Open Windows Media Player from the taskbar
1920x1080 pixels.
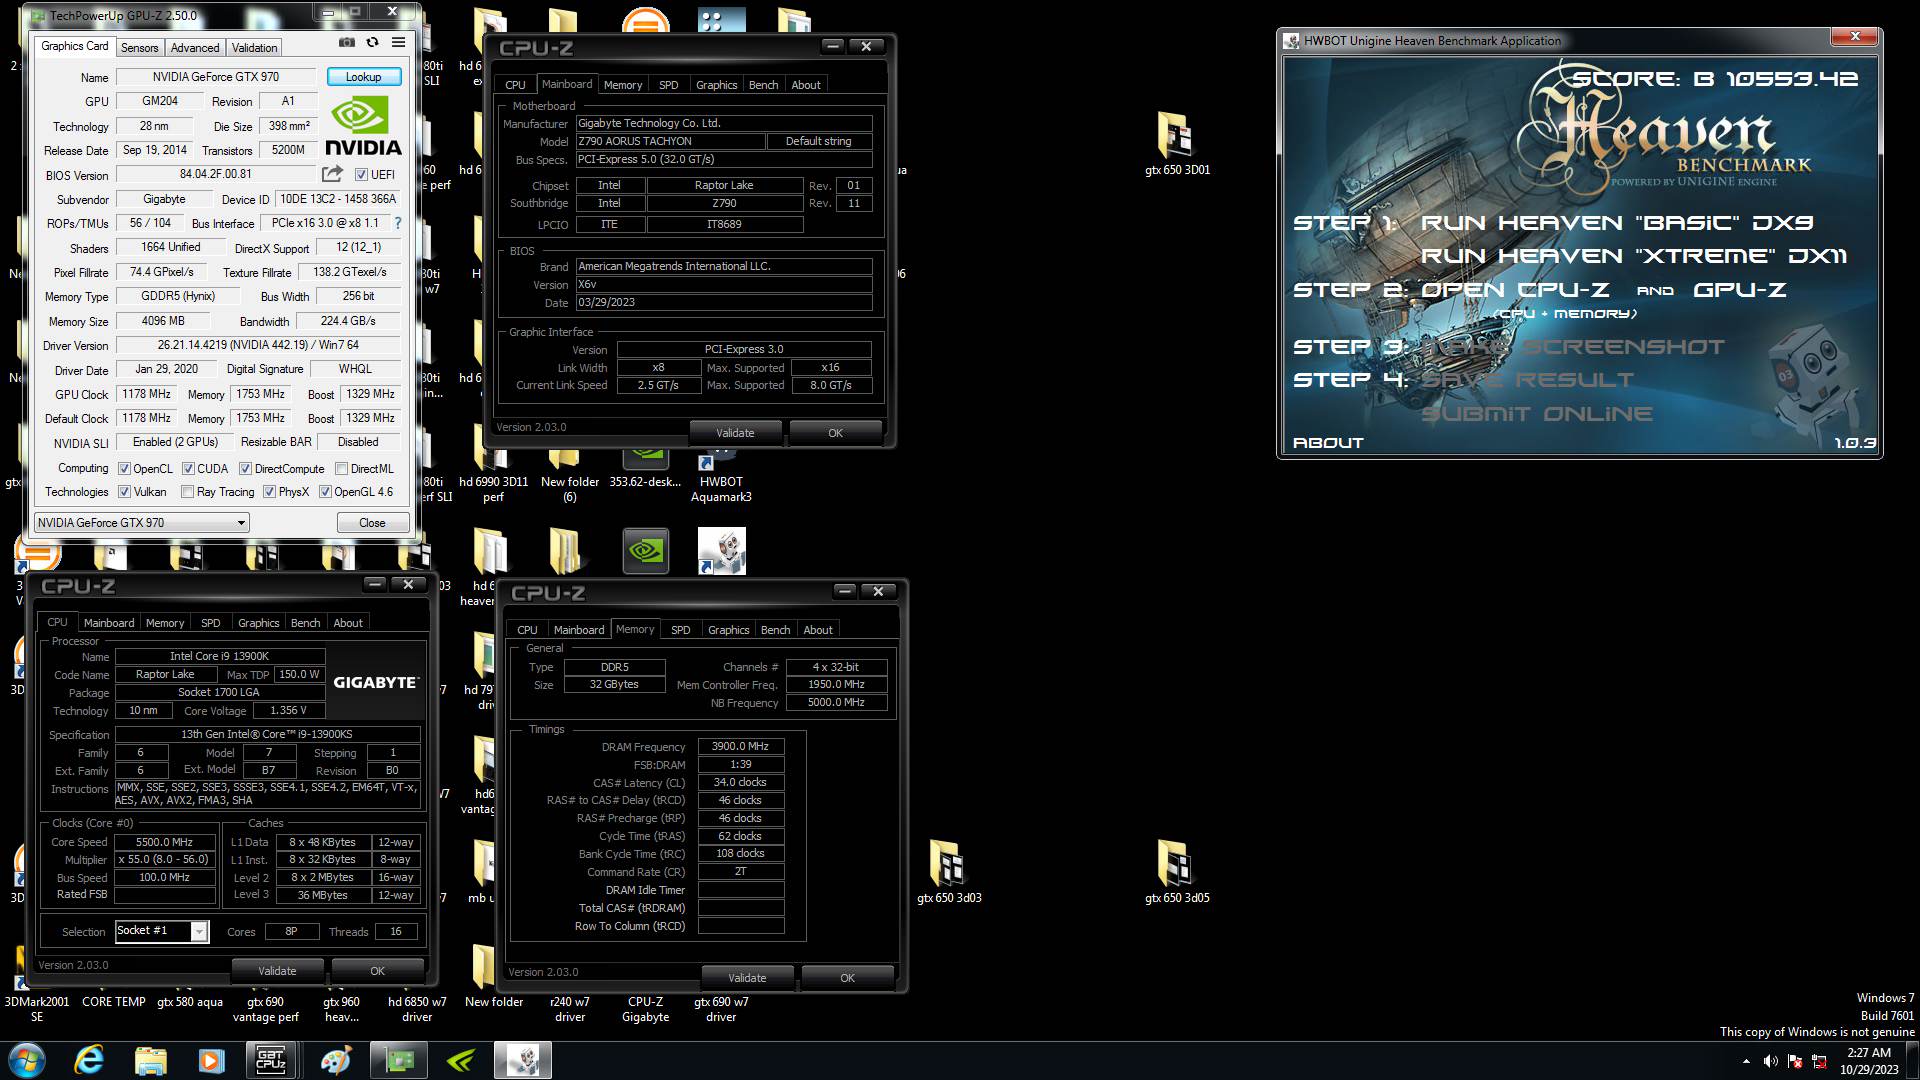(x=211, y=1060)
